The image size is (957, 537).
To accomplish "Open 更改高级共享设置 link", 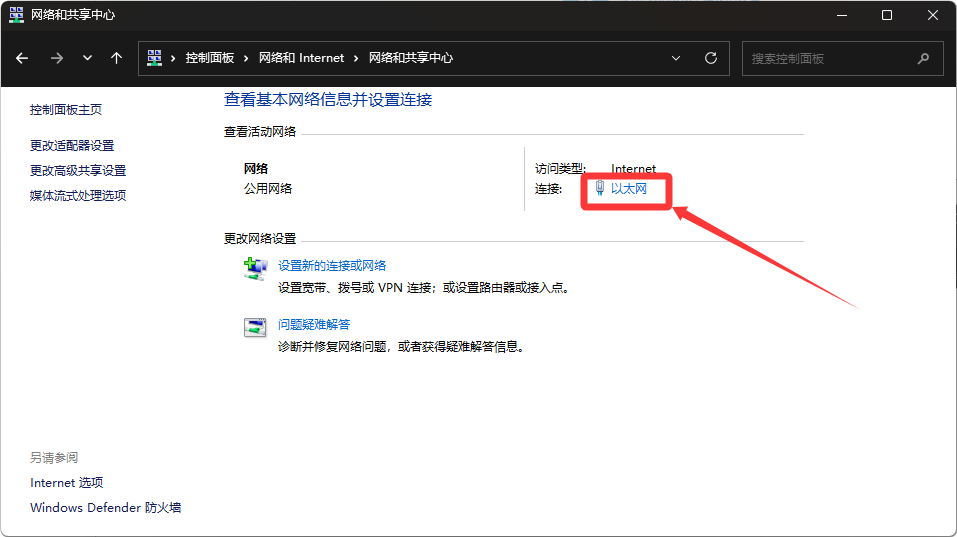I will tap(78, 171).
